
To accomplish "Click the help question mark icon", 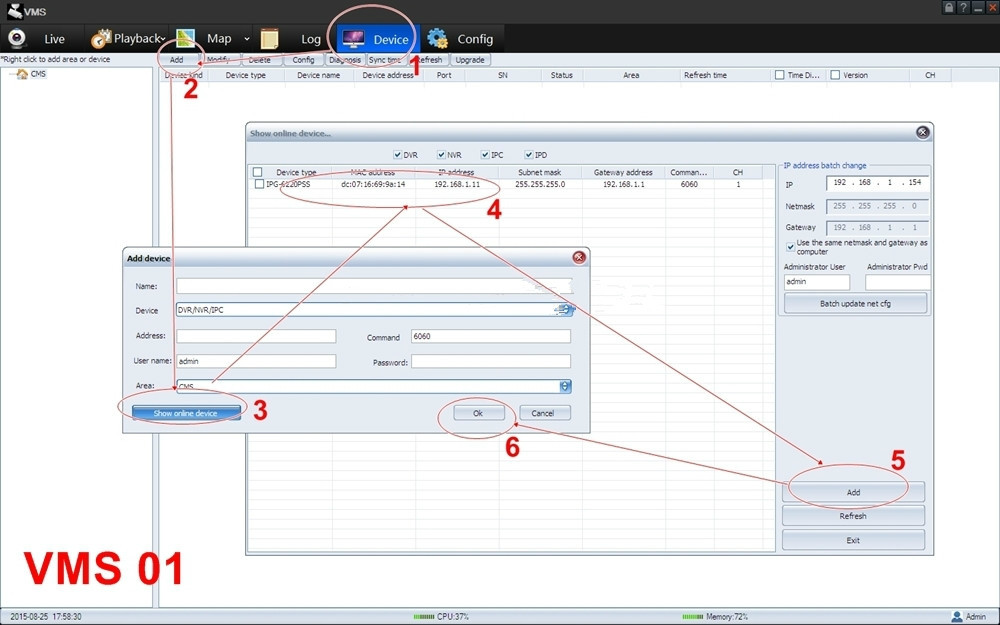I will [964, 8].
